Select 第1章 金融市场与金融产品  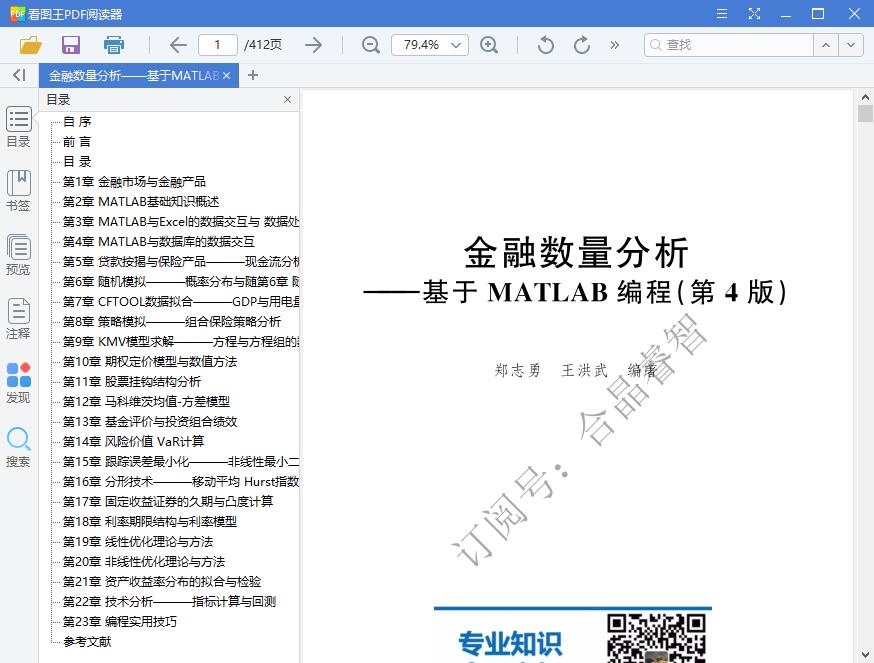pos(134,182)
